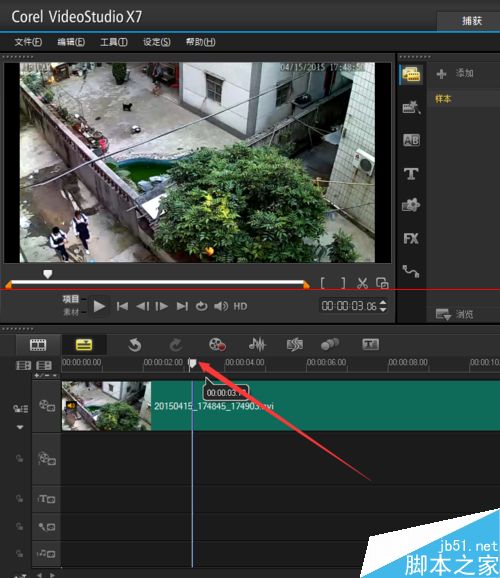Step forward one frame
The width and height of the screenshot is (500, 578).
point(162,306)
